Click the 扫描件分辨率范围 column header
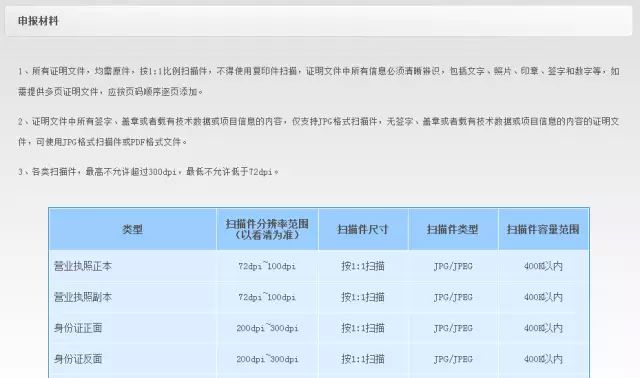The height and width of the screenshot is (378, 640). click(x=267, y=229)
